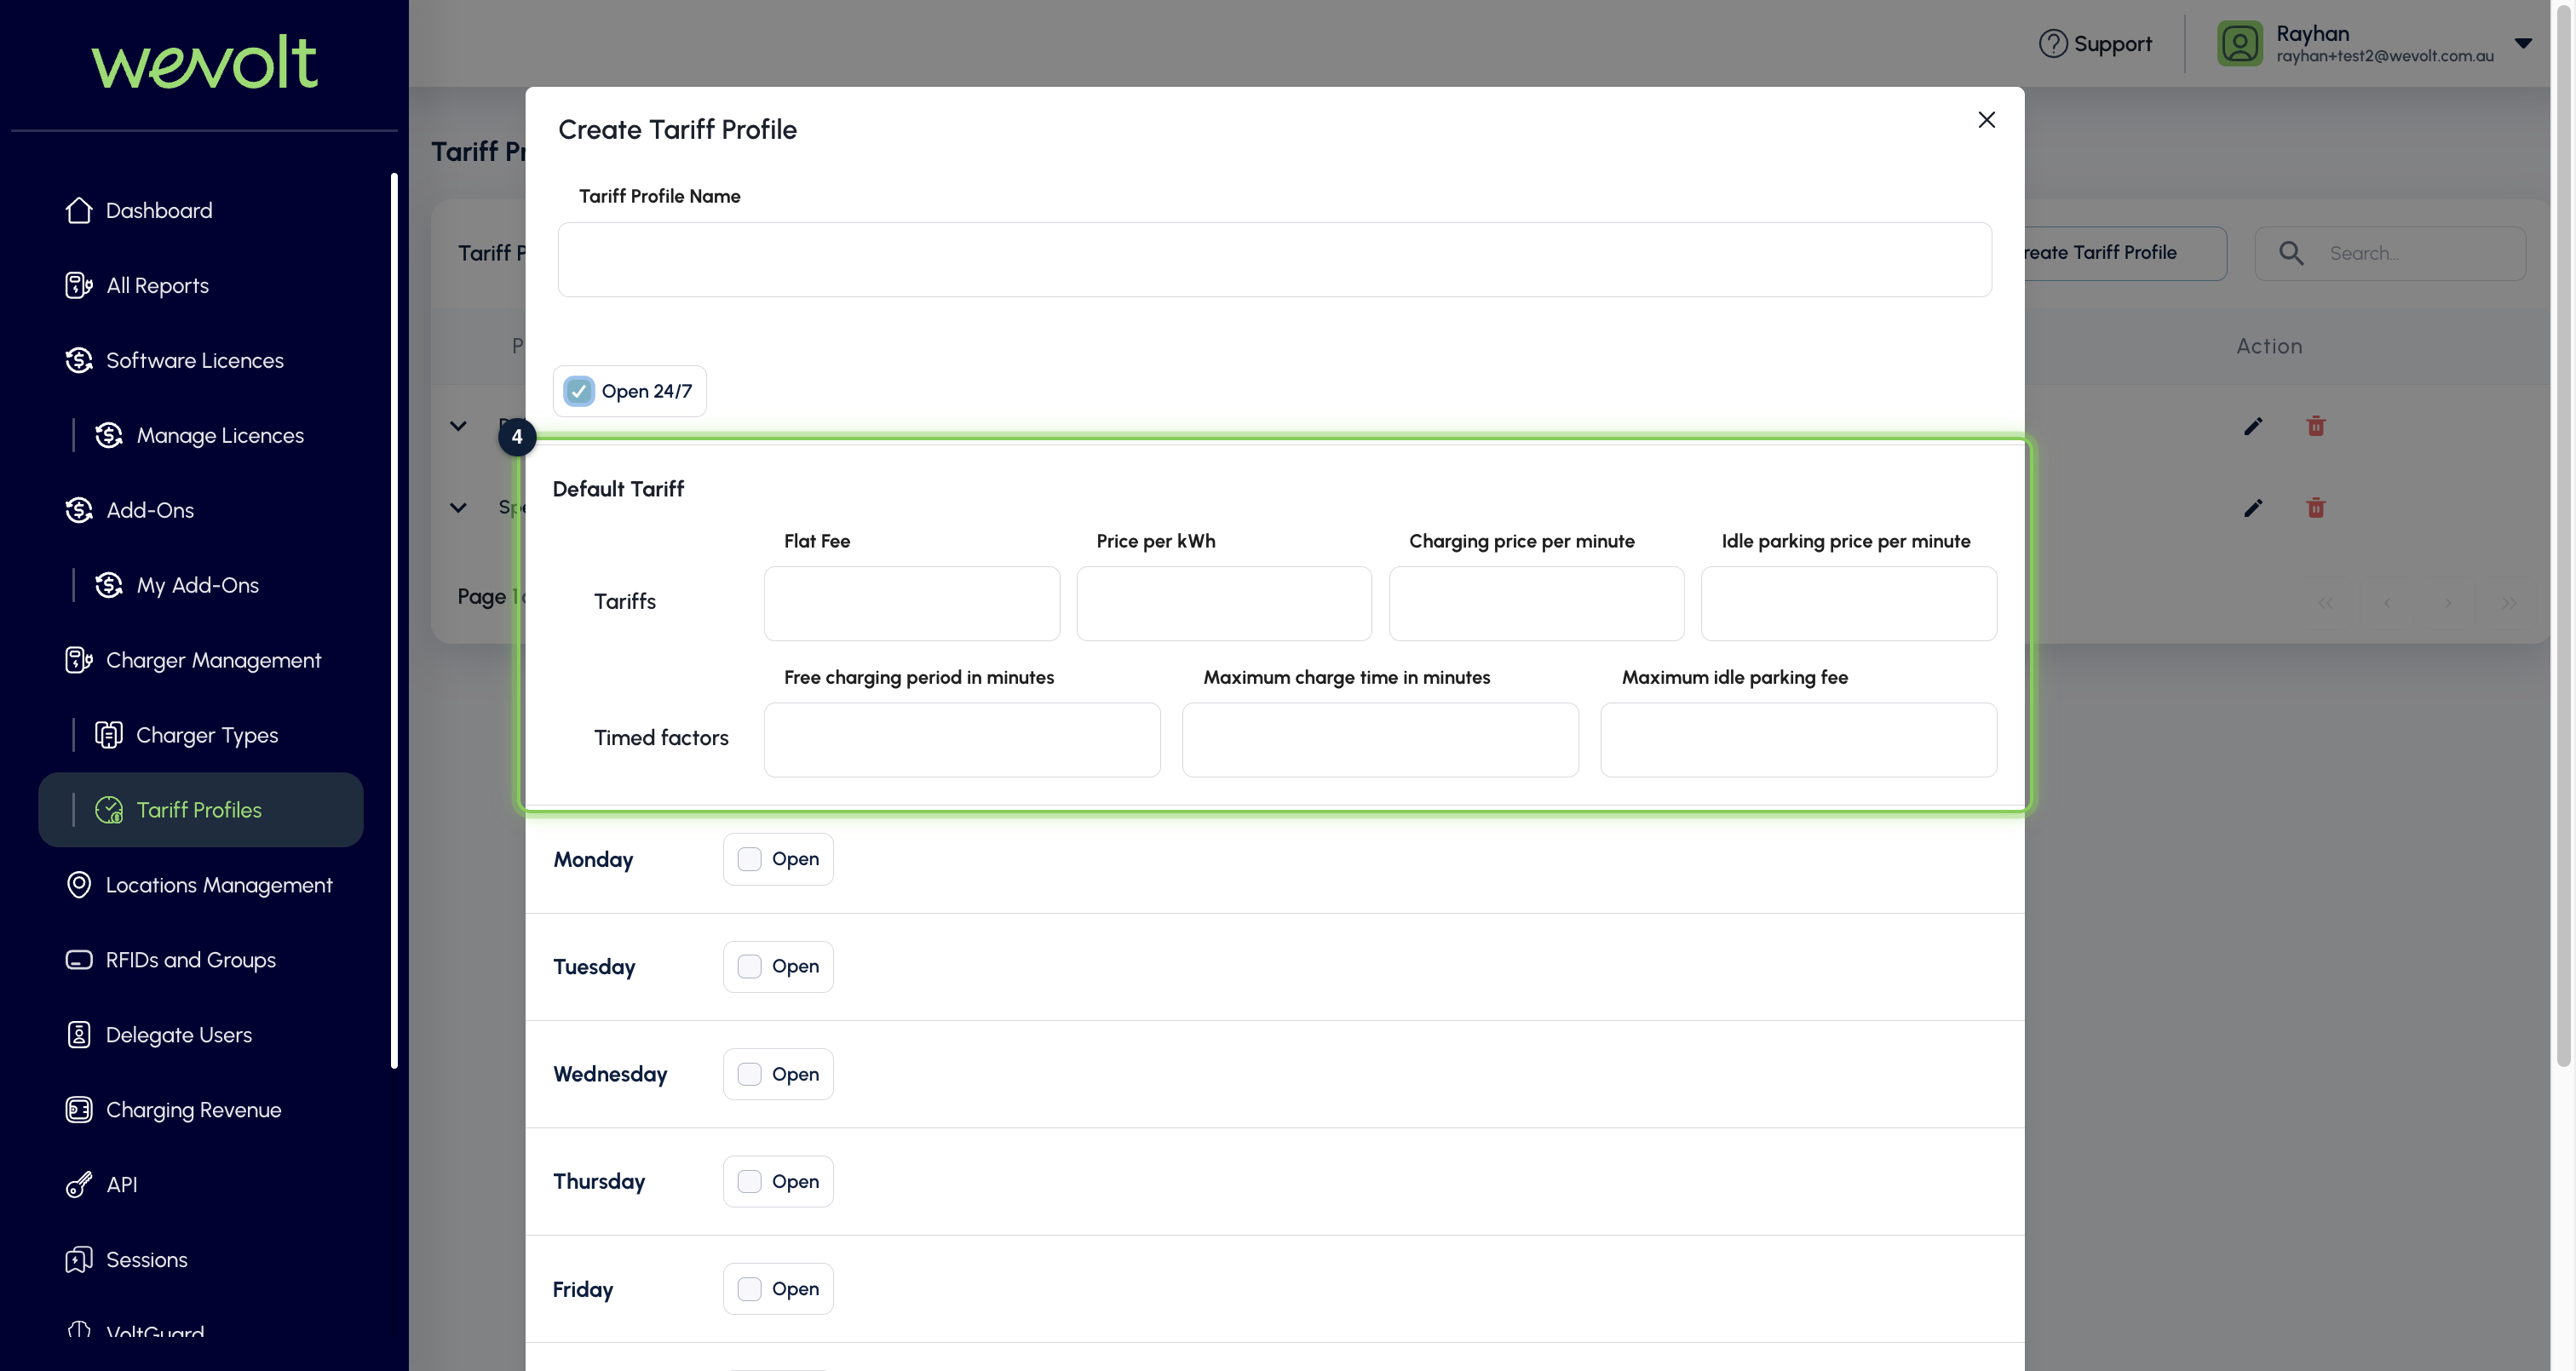Viewport: 2576px width, 1371px height.
Task: Check the Friday Open checkbox
Action: (749, 1289)
